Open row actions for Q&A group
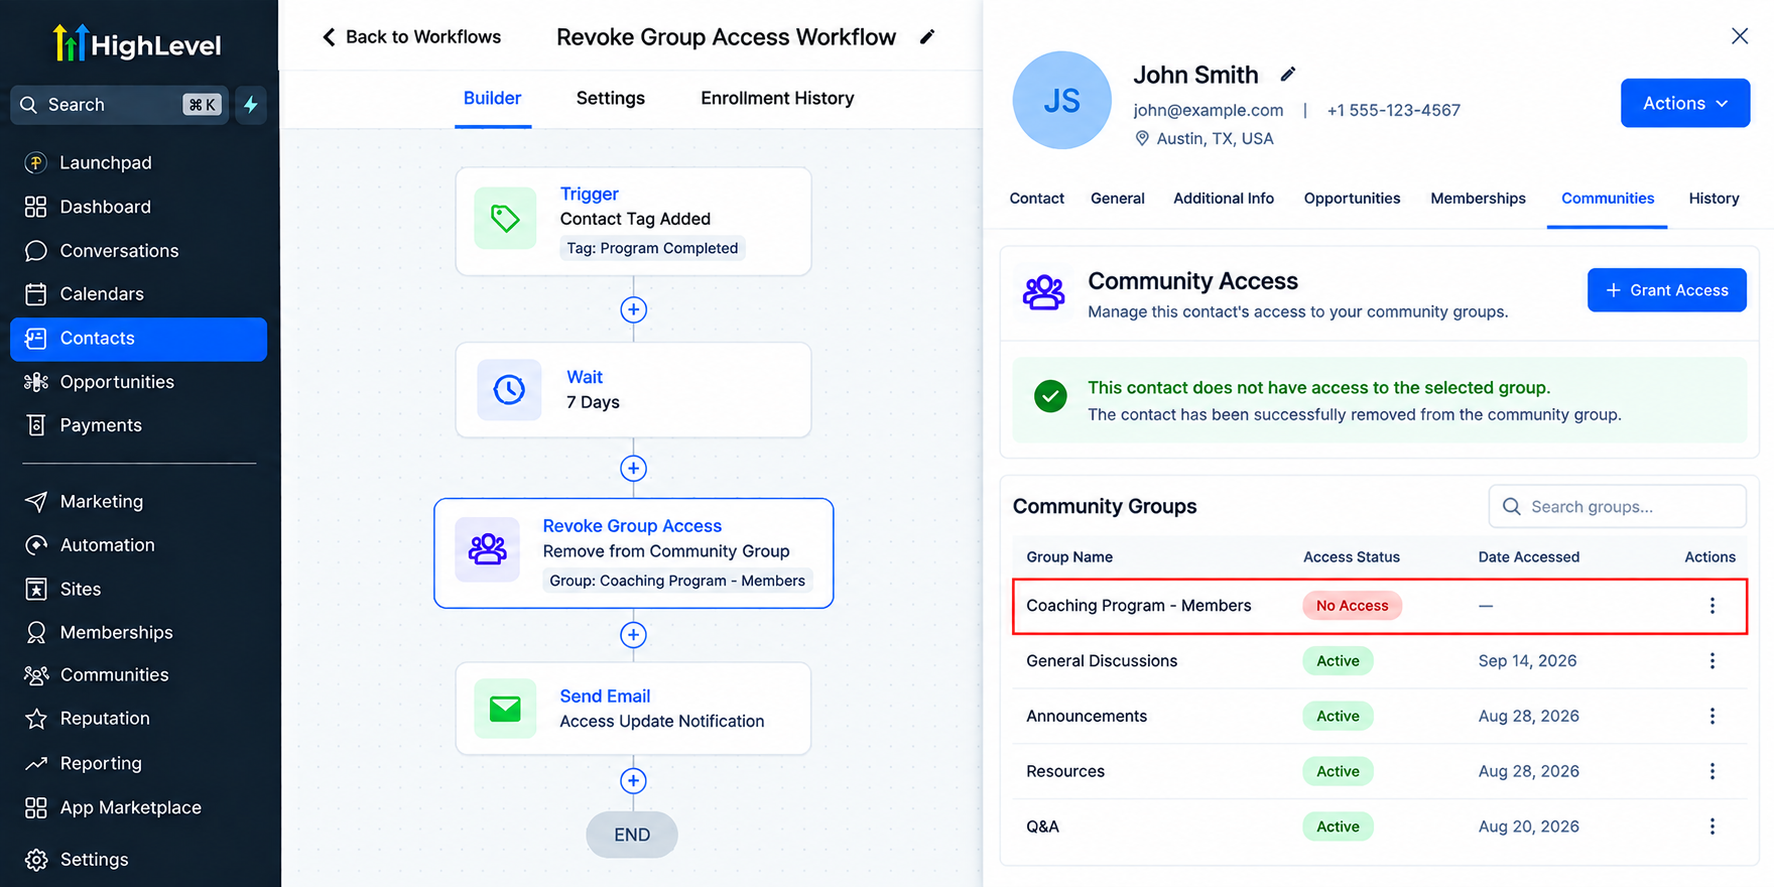 point(1712,826)
